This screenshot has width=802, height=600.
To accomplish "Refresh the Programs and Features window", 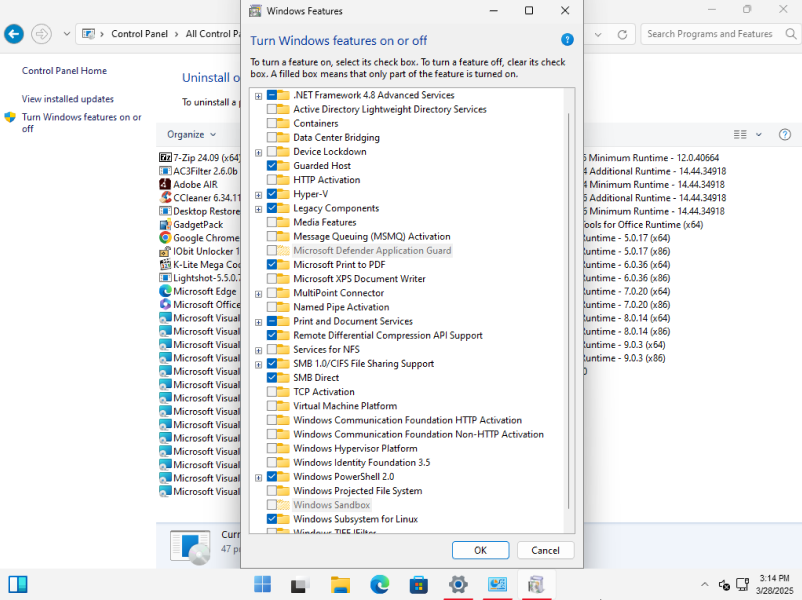I will click(622, 34).
